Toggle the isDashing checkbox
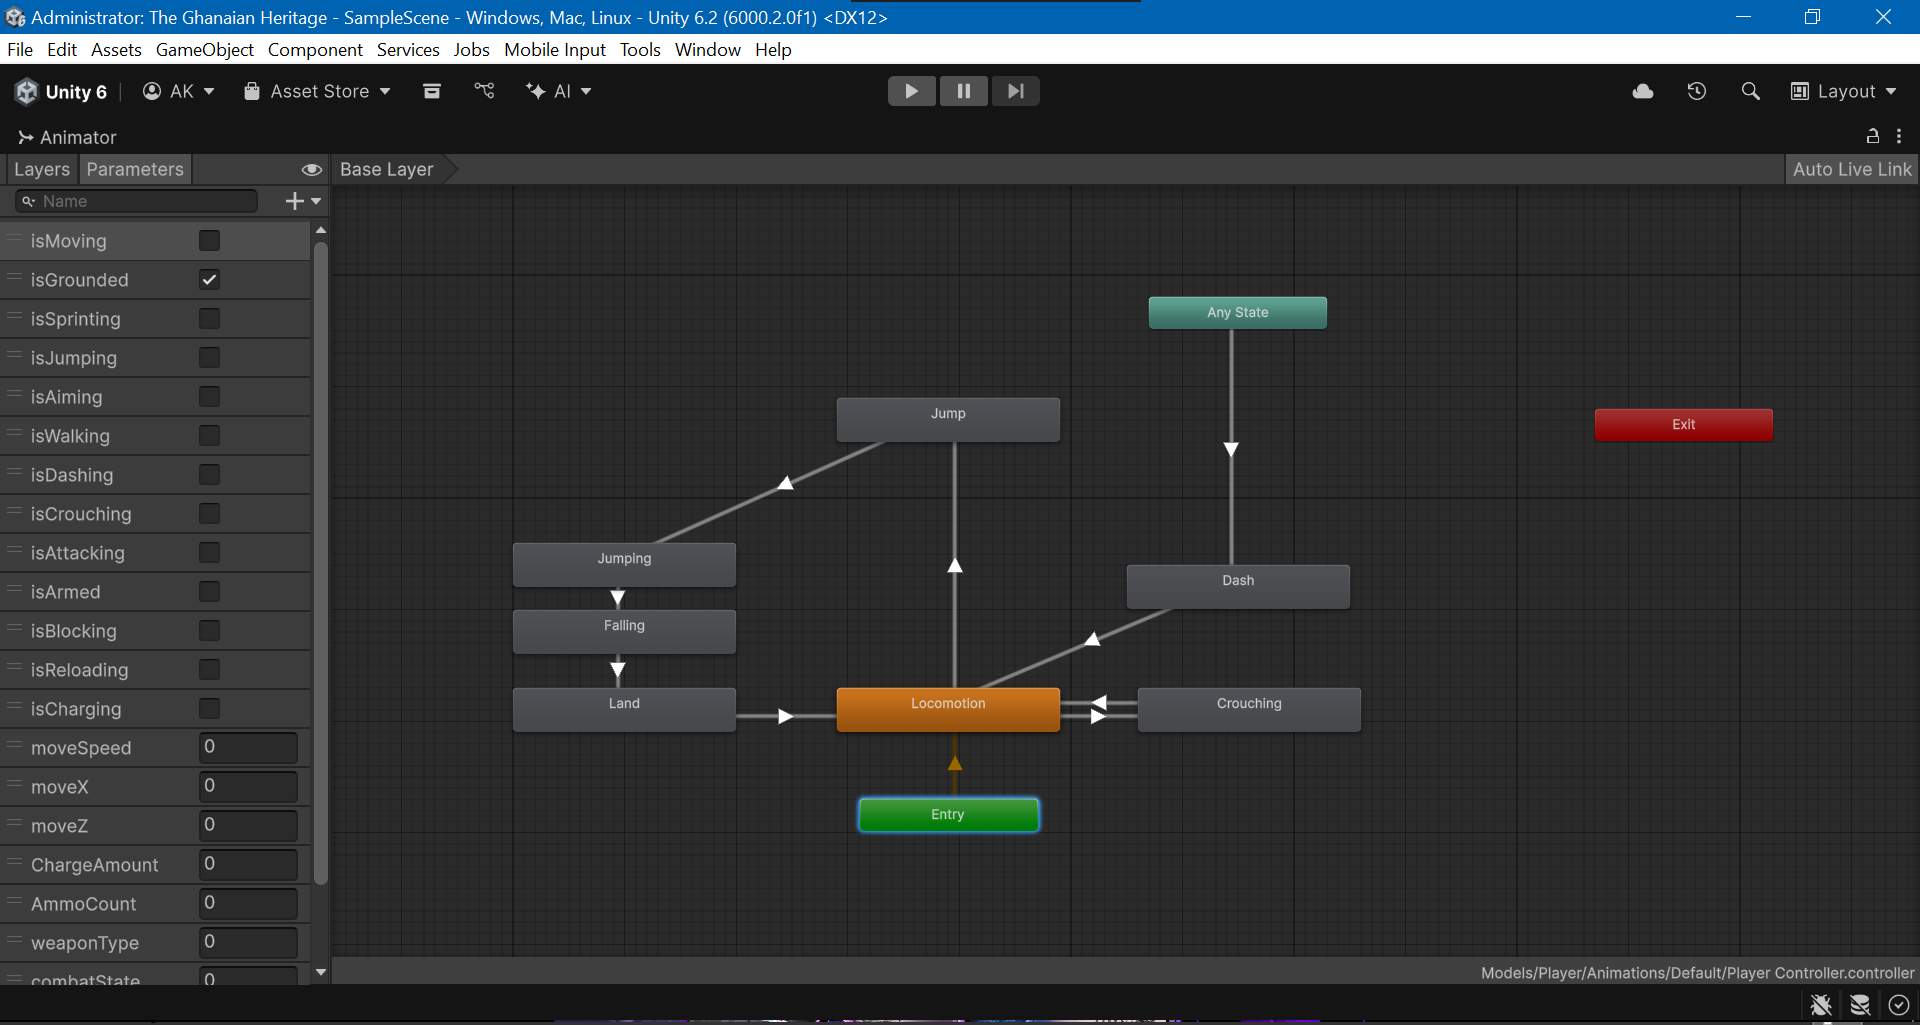1920x1025 pixels. [209, 474]
